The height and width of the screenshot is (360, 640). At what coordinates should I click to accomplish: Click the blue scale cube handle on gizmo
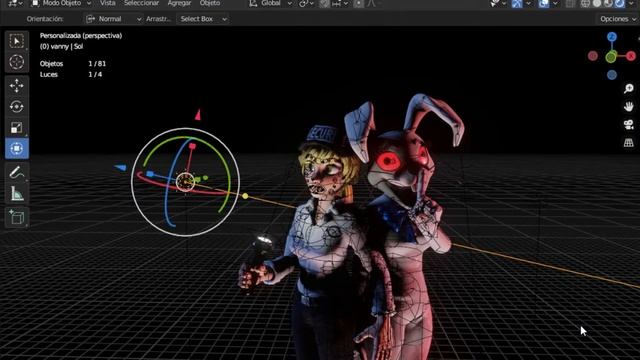tap(150, 174)
